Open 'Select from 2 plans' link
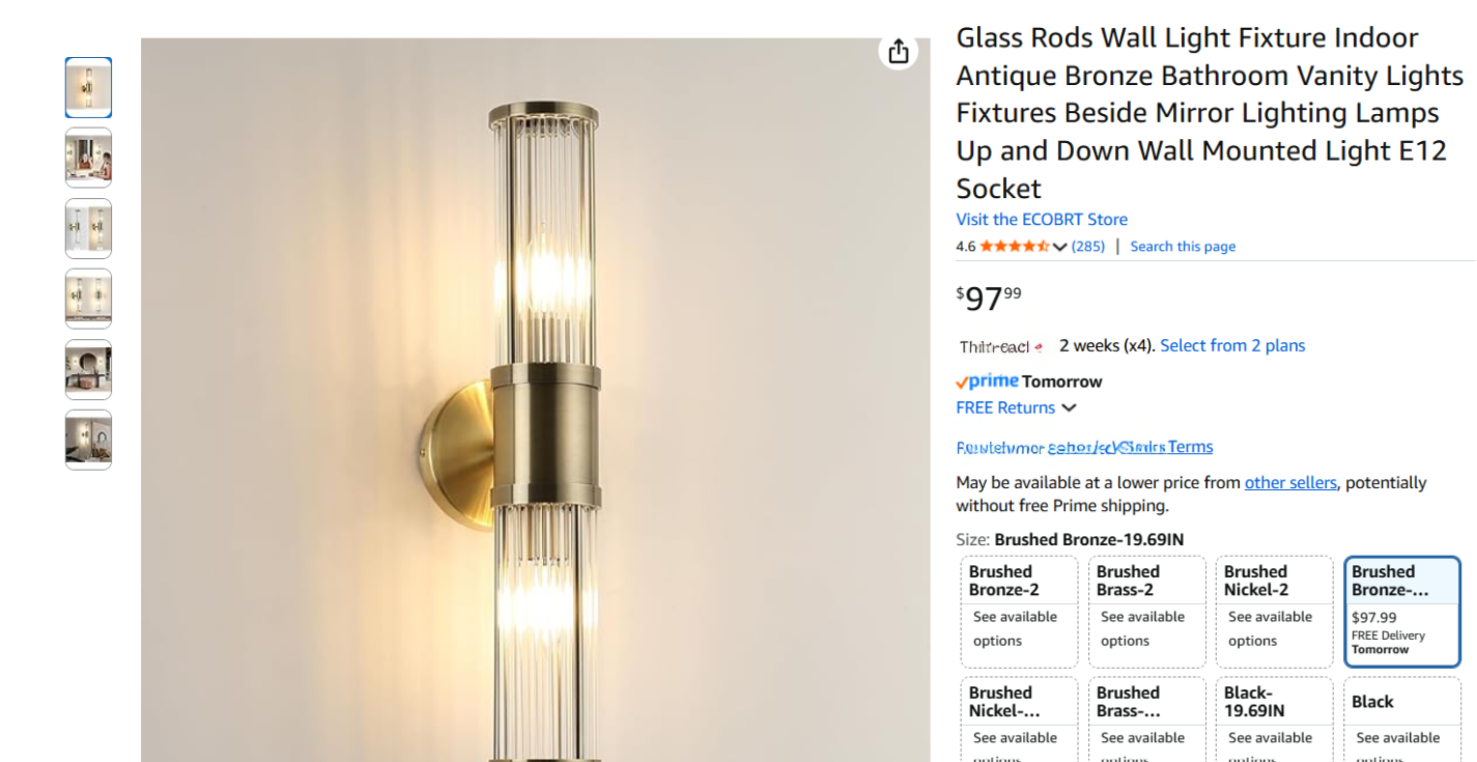This screenshot has height=762, width=1477. (x=1232, y=345)
